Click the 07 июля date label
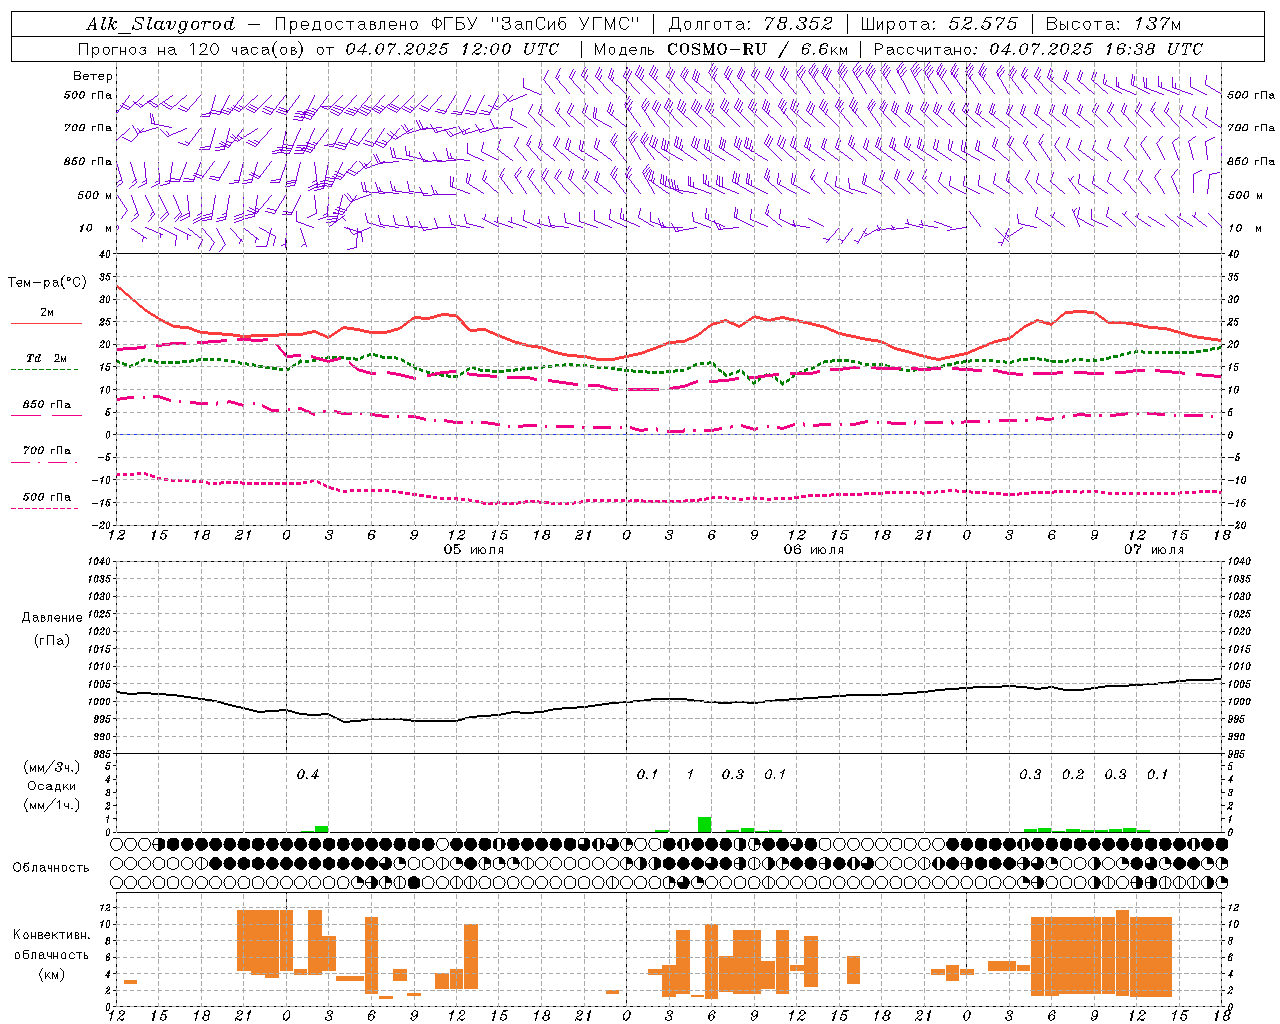 1154,550
